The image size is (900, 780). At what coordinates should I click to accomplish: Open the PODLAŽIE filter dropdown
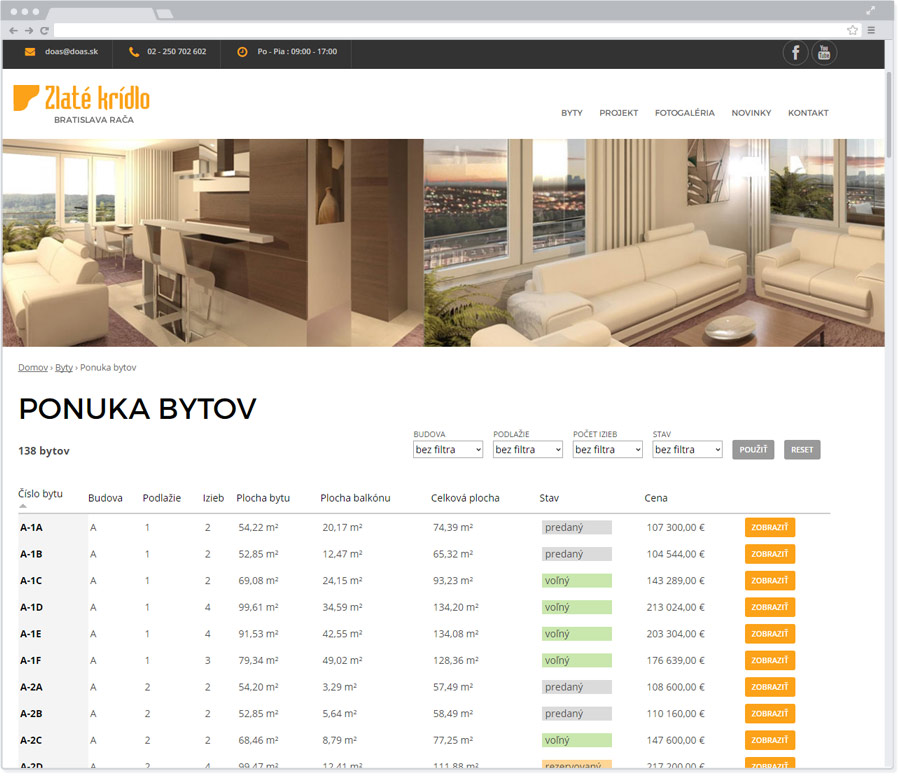pyautogui.click(x=527, y=450)
